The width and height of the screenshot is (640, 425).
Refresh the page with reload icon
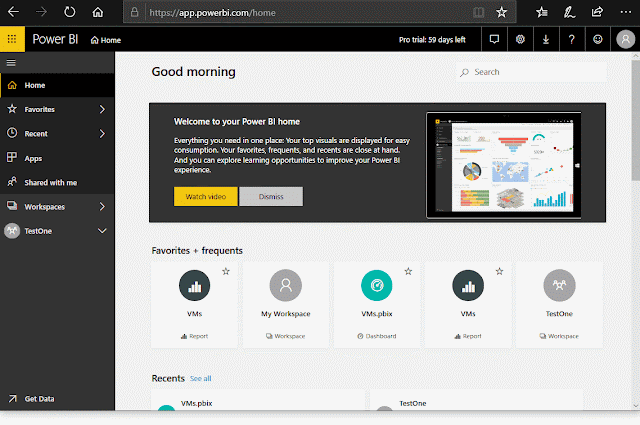[x=69, y=12]
